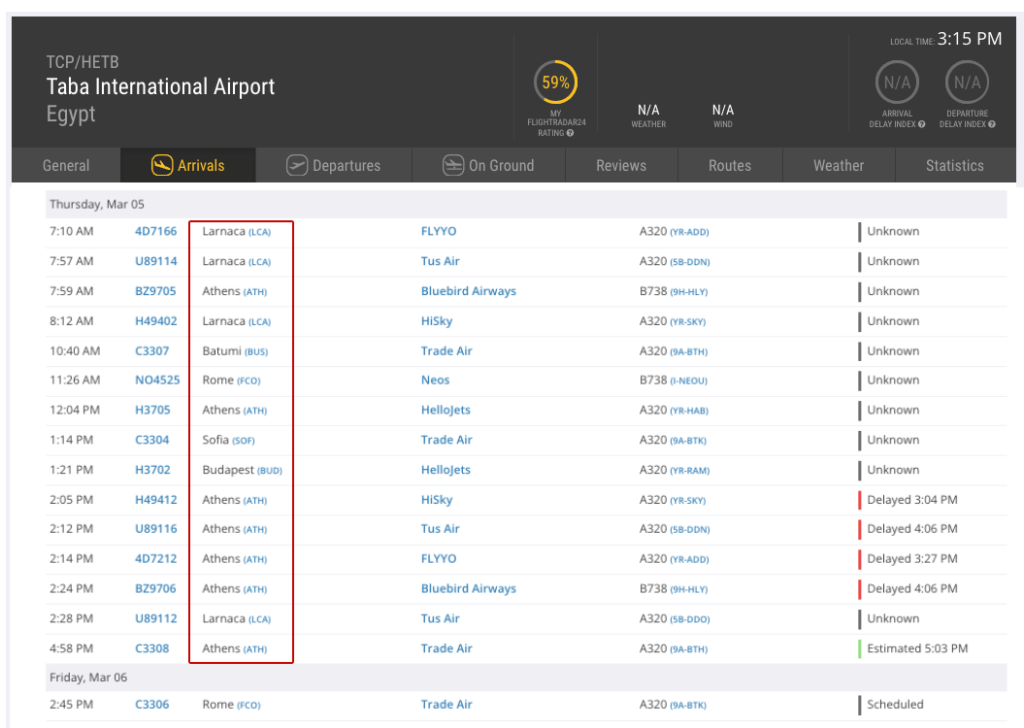Open flight 4D7166 details
The height and width of the screenshot is (728, 1024).
click(155, 231)
